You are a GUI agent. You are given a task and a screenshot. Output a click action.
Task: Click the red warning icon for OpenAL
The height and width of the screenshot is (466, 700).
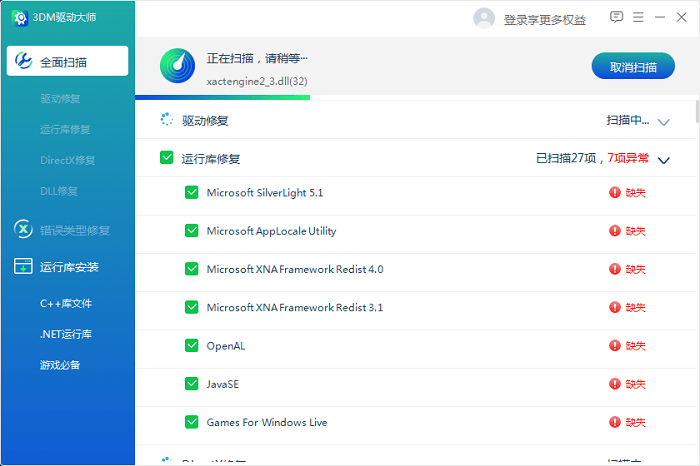coord(615,345)
